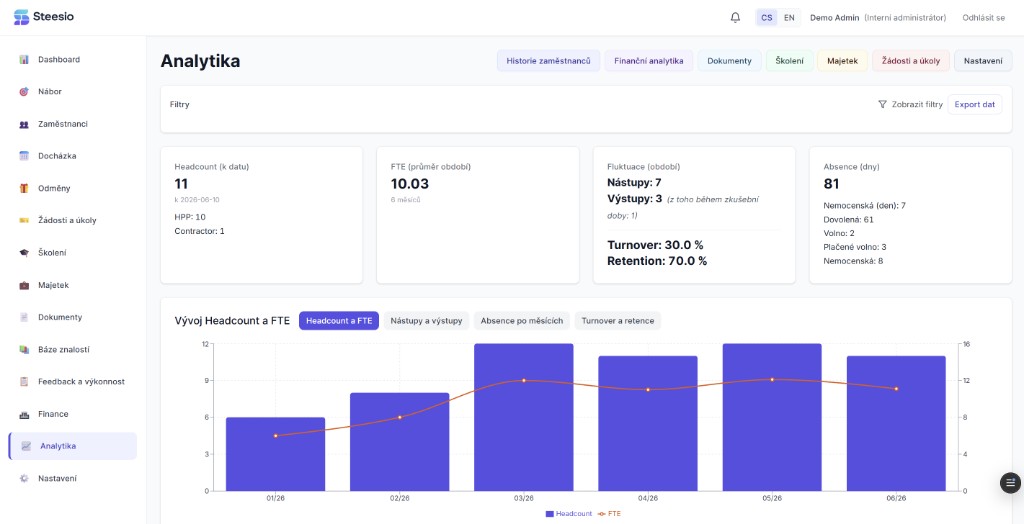
Task: Click the filter funnel icon
Action: [x=882, y=105]
